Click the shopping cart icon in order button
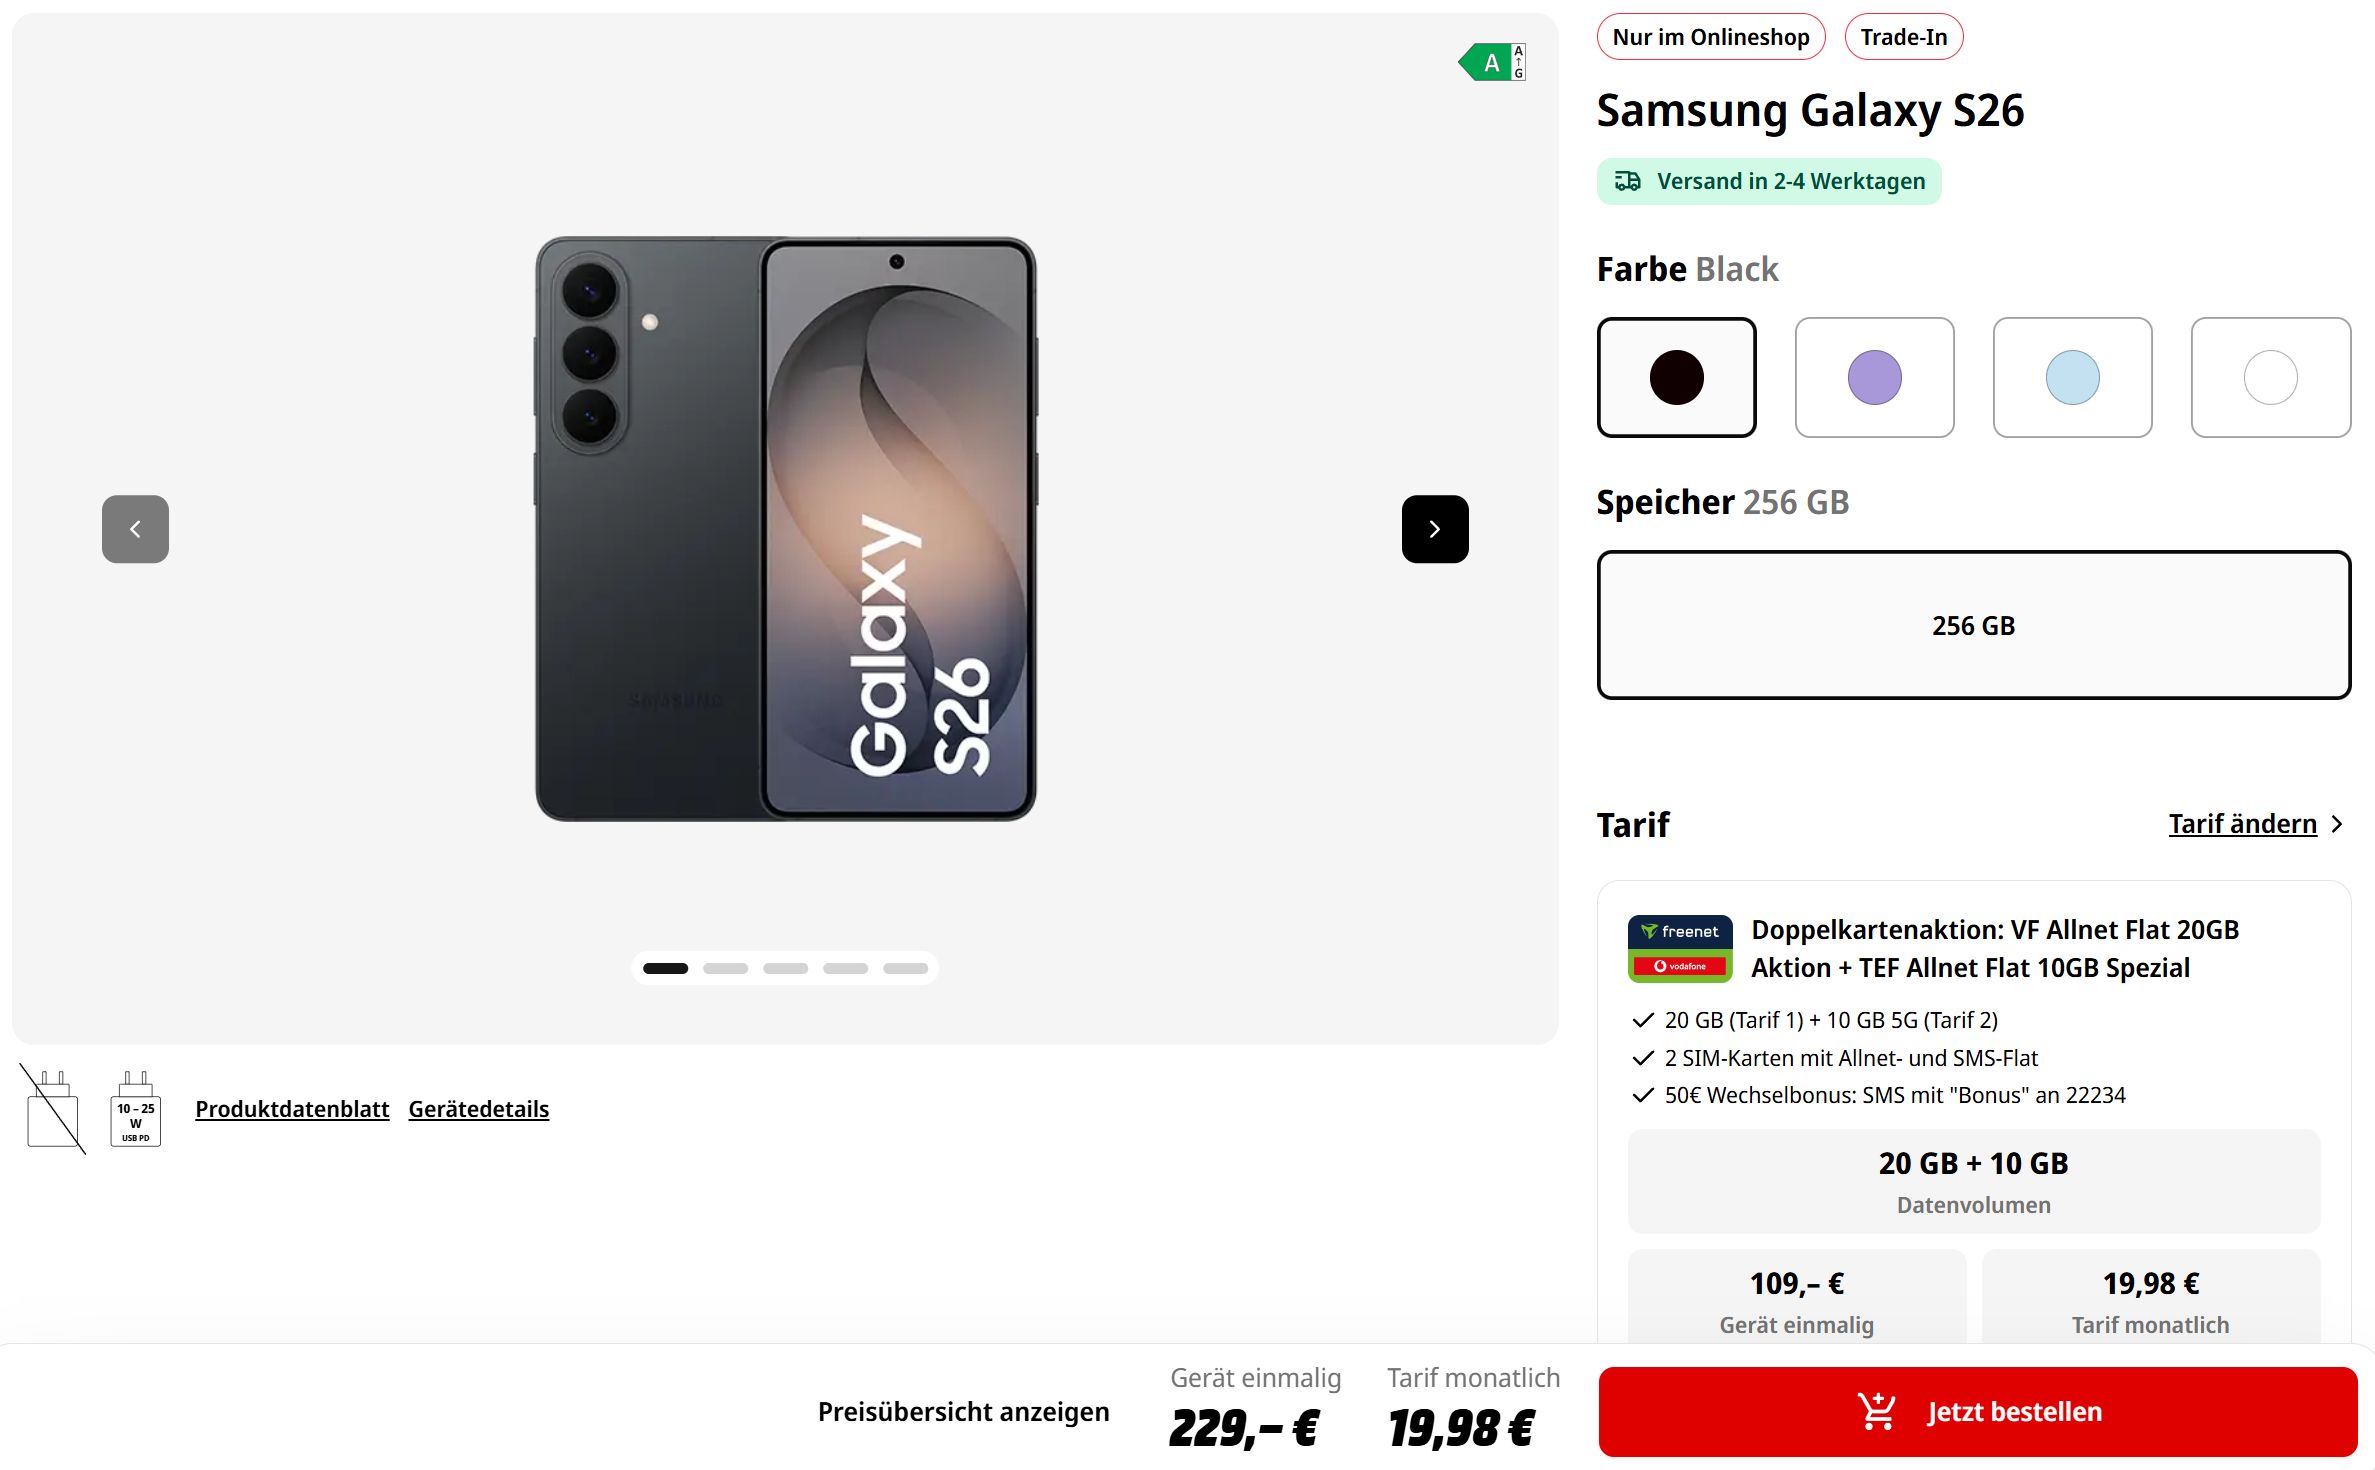 click(1876, 1411)
